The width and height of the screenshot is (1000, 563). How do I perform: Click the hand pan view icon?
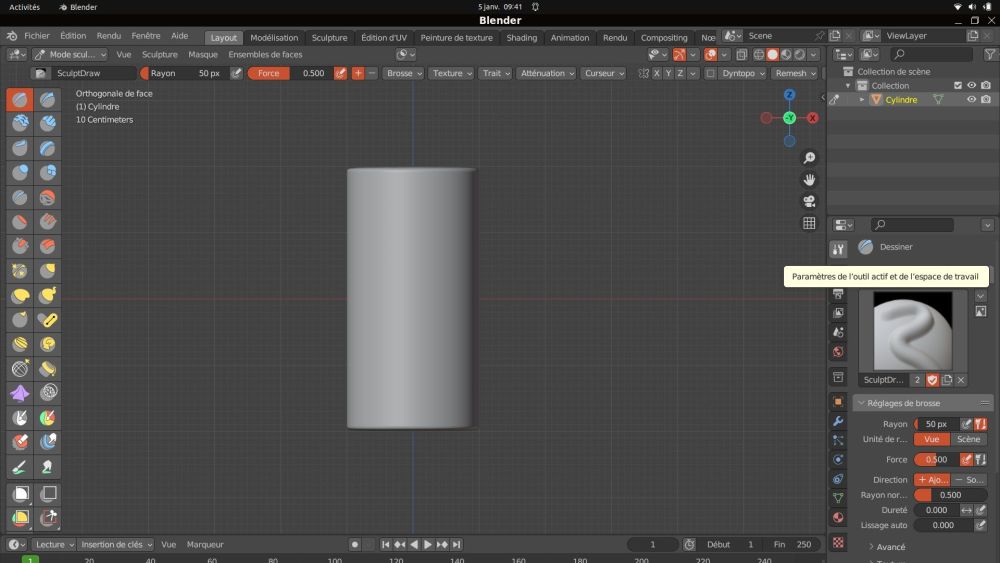[x=809, y=180]
